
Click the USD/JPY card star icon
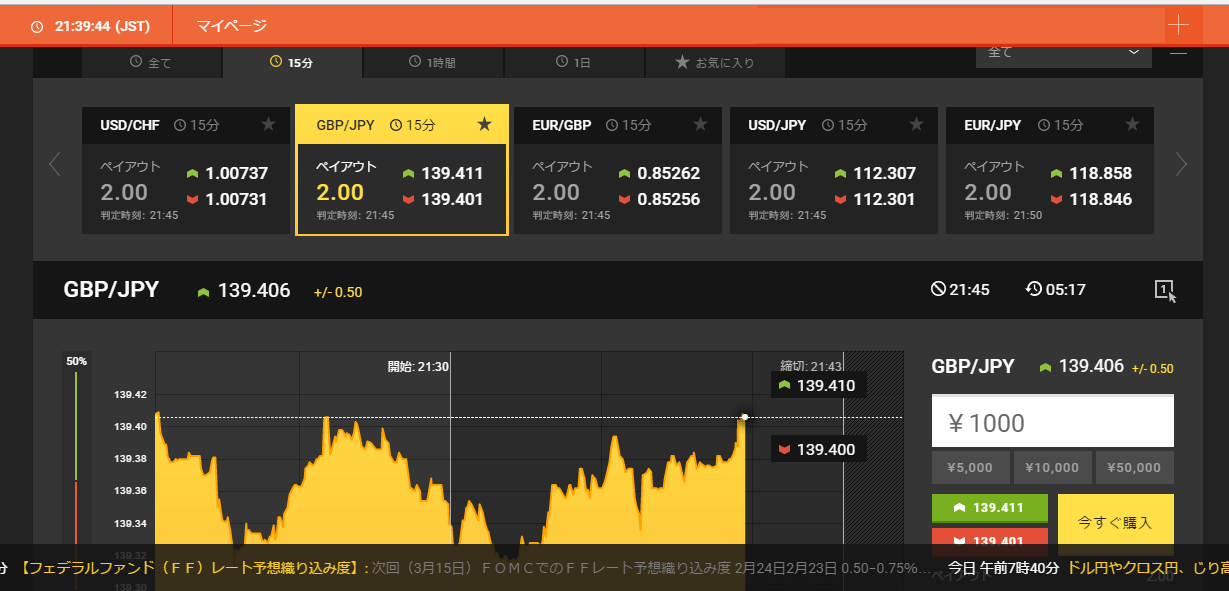(916, 125)
